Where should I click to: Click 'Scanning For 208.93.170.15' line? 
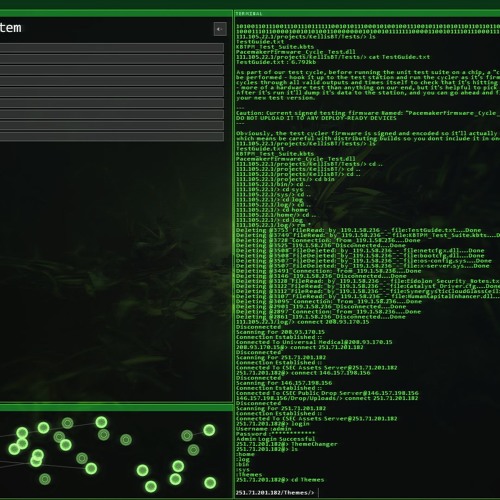pos(280,332)
